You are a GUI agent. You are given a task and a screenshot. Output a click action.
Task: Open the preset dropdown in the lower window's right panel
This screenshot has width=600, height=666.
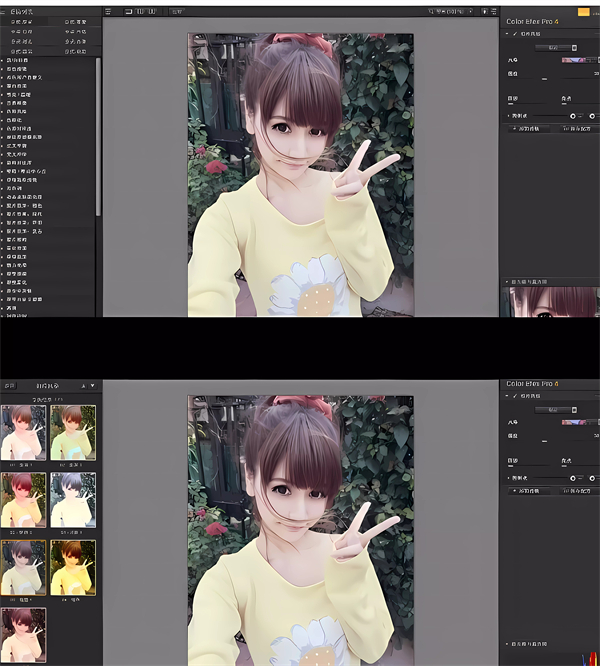(556, 410)
